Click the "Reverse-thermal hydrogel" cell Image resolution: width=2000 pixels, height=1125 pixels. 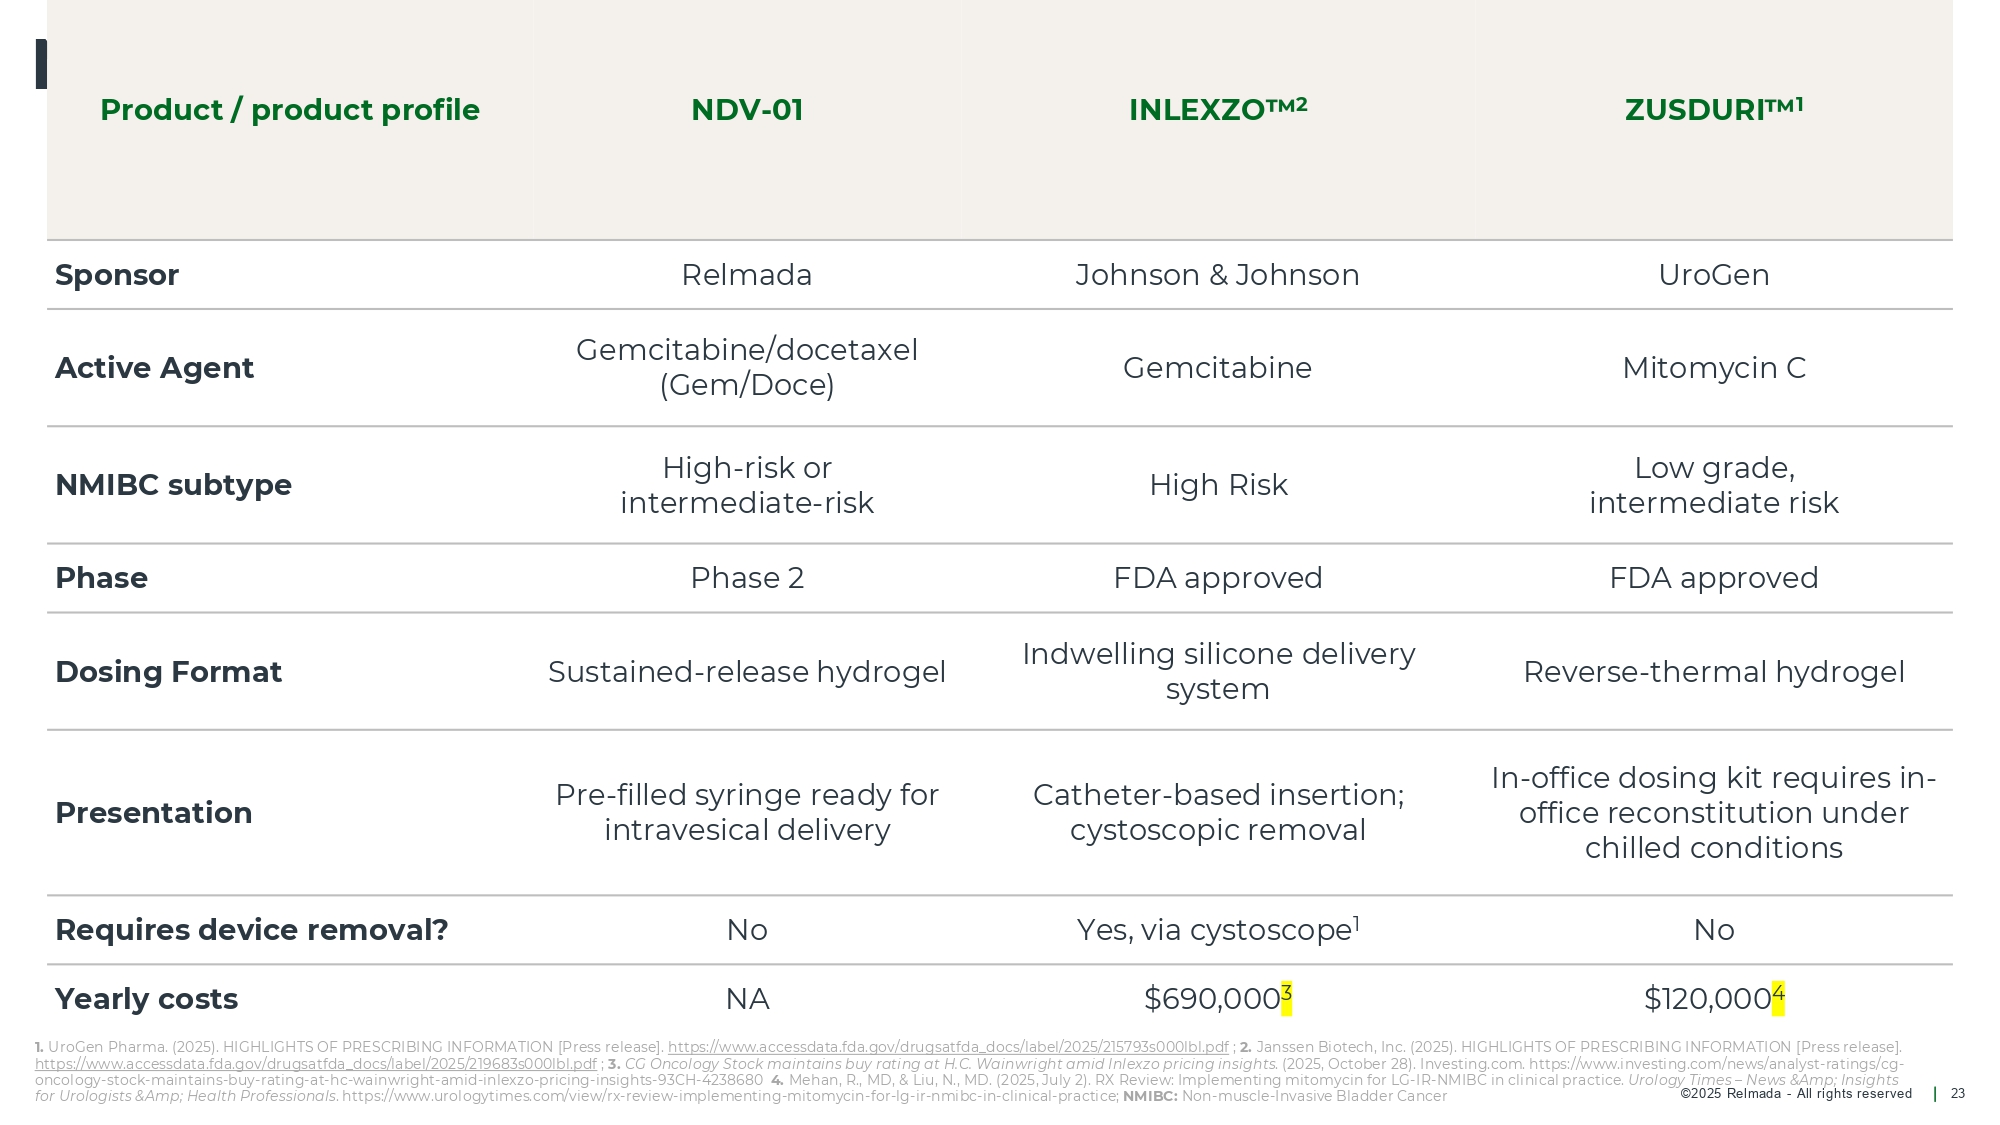tap(1713, 672)
